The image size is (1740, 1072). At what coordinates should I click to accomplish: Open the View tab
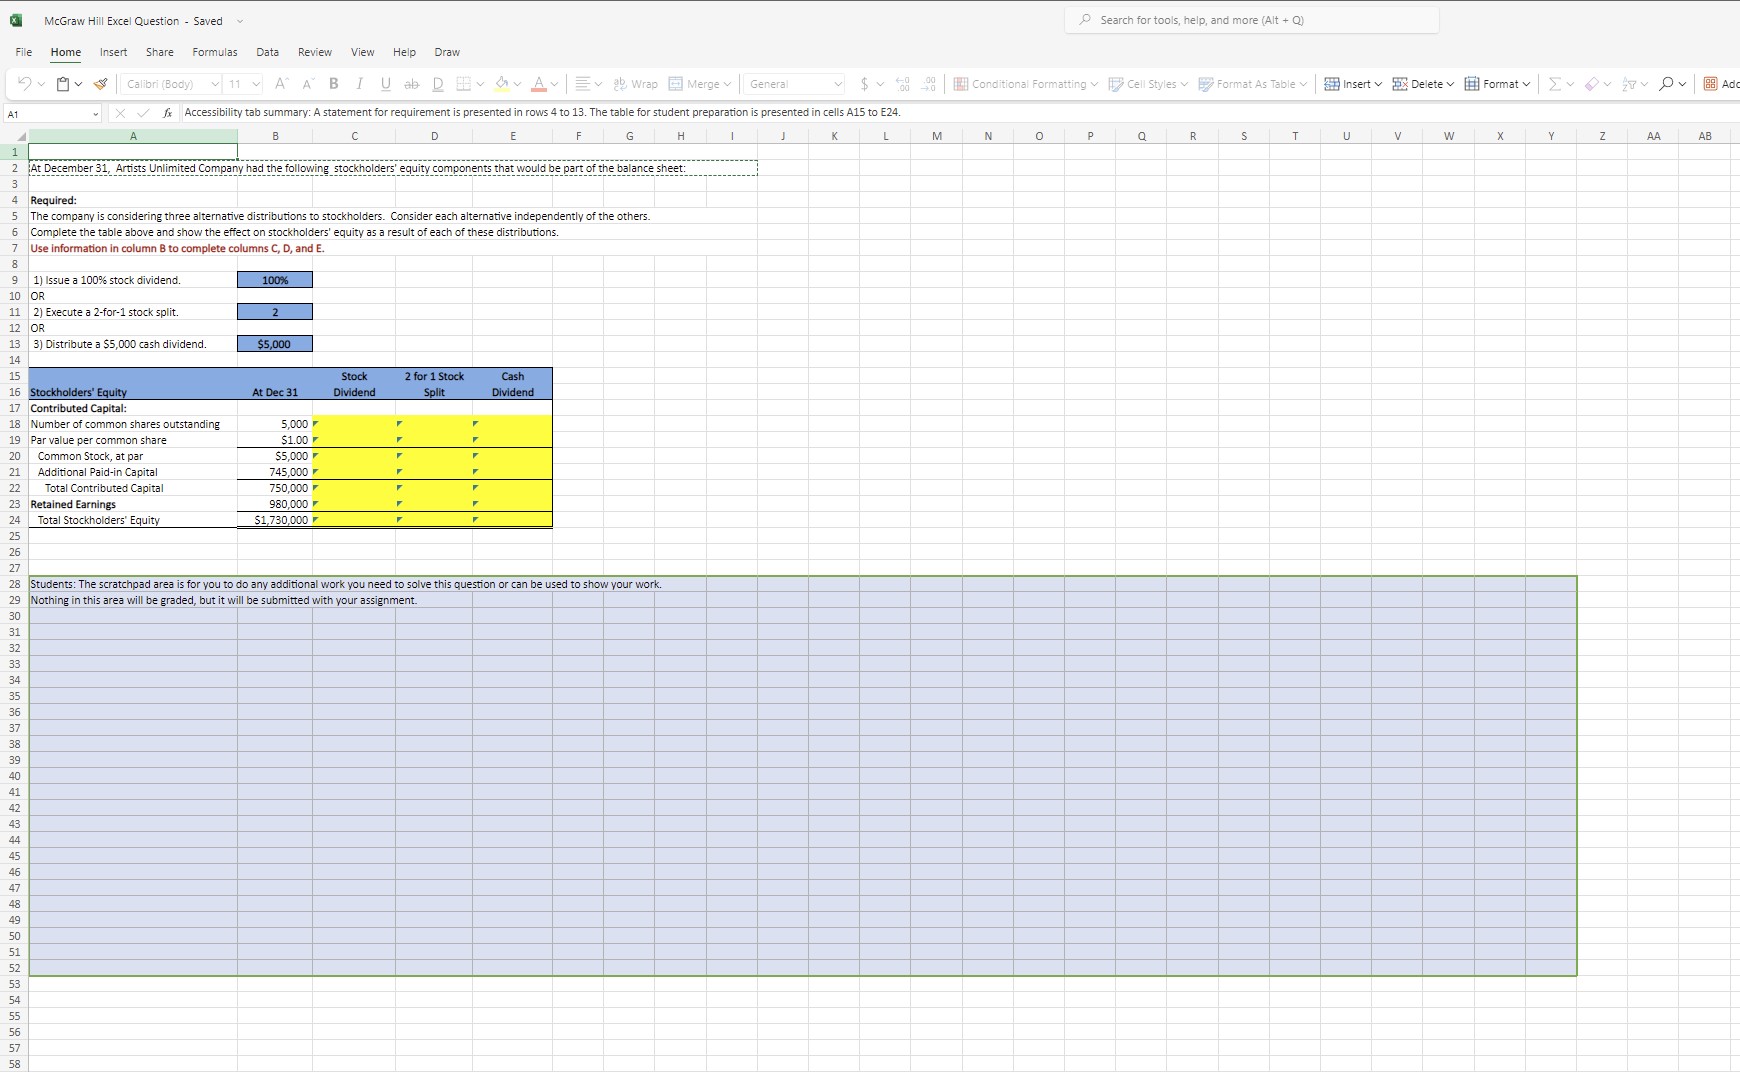point(363,52)
